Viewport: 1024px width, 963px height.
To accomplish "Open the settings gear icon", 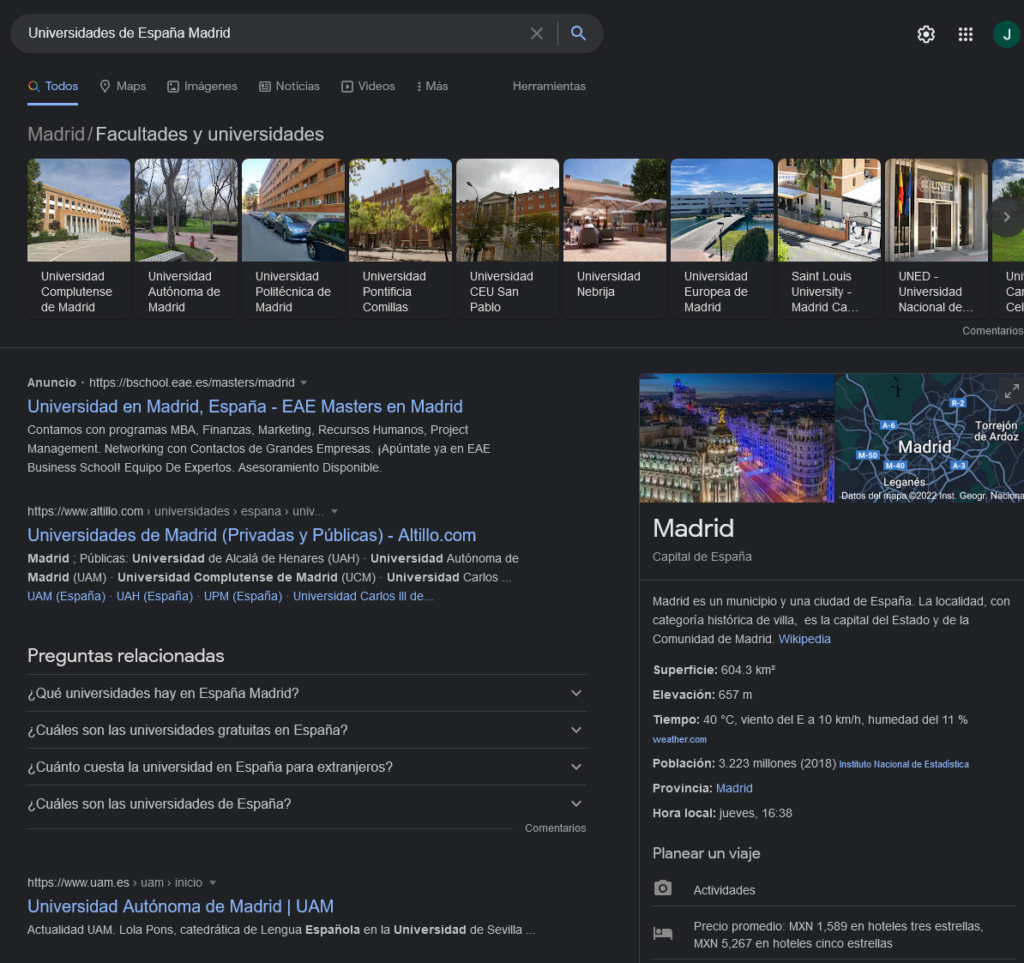I will coord(925,34).
